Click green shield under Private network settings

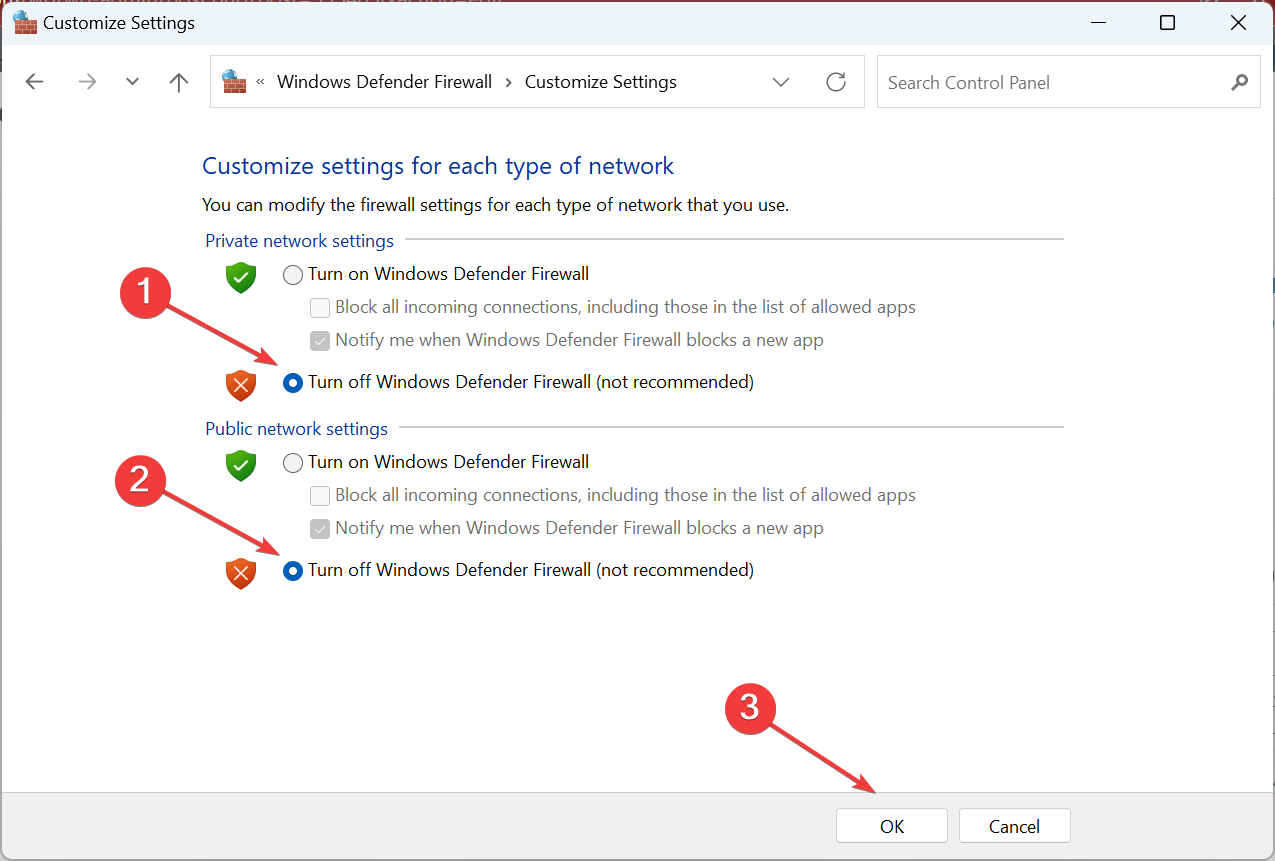click(241, 277)
